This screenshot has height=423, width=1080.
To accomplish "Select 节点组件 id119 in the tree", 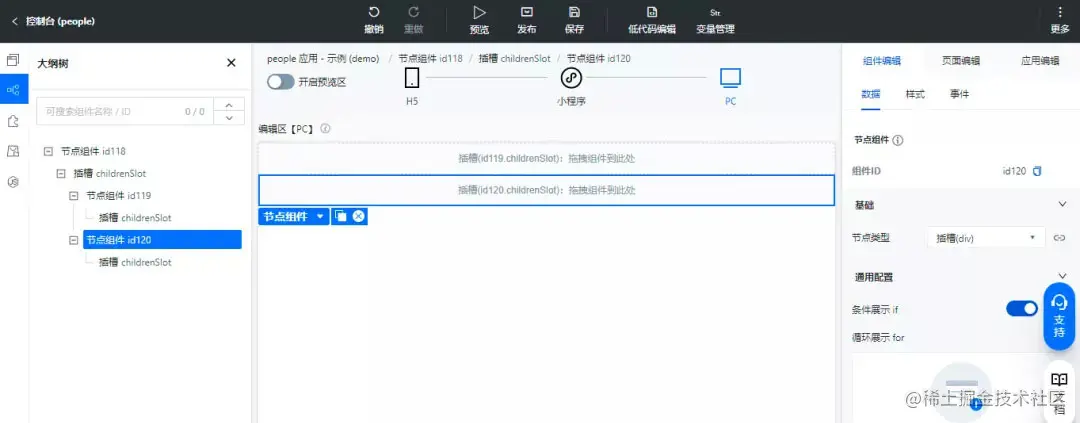I will 118,196.
